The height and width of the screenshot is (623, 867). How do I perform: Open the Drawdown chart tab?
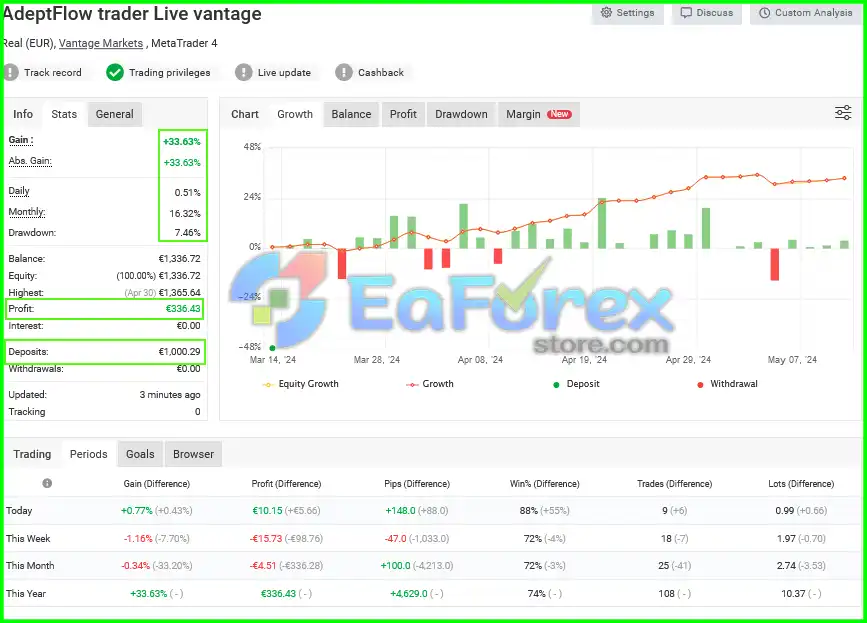pyautogui.click(x=461, y=114)
